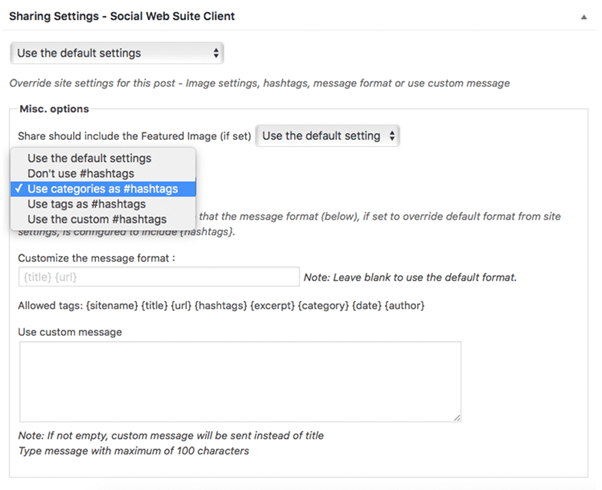Viewport: 602px width, 490px height.
Task: Click the 'Use custom message' label
Action: click(70, 331)
